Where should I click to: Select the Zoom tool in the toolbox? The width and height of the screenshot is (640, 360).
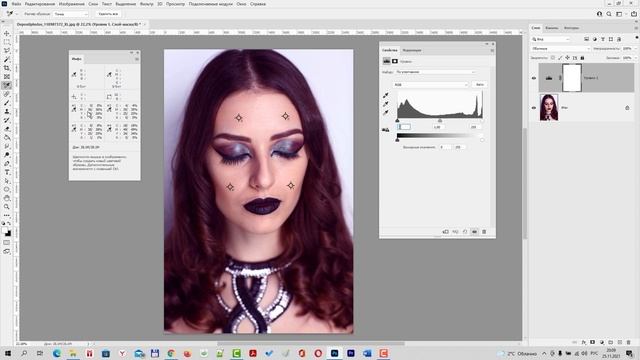coord(7,207)
